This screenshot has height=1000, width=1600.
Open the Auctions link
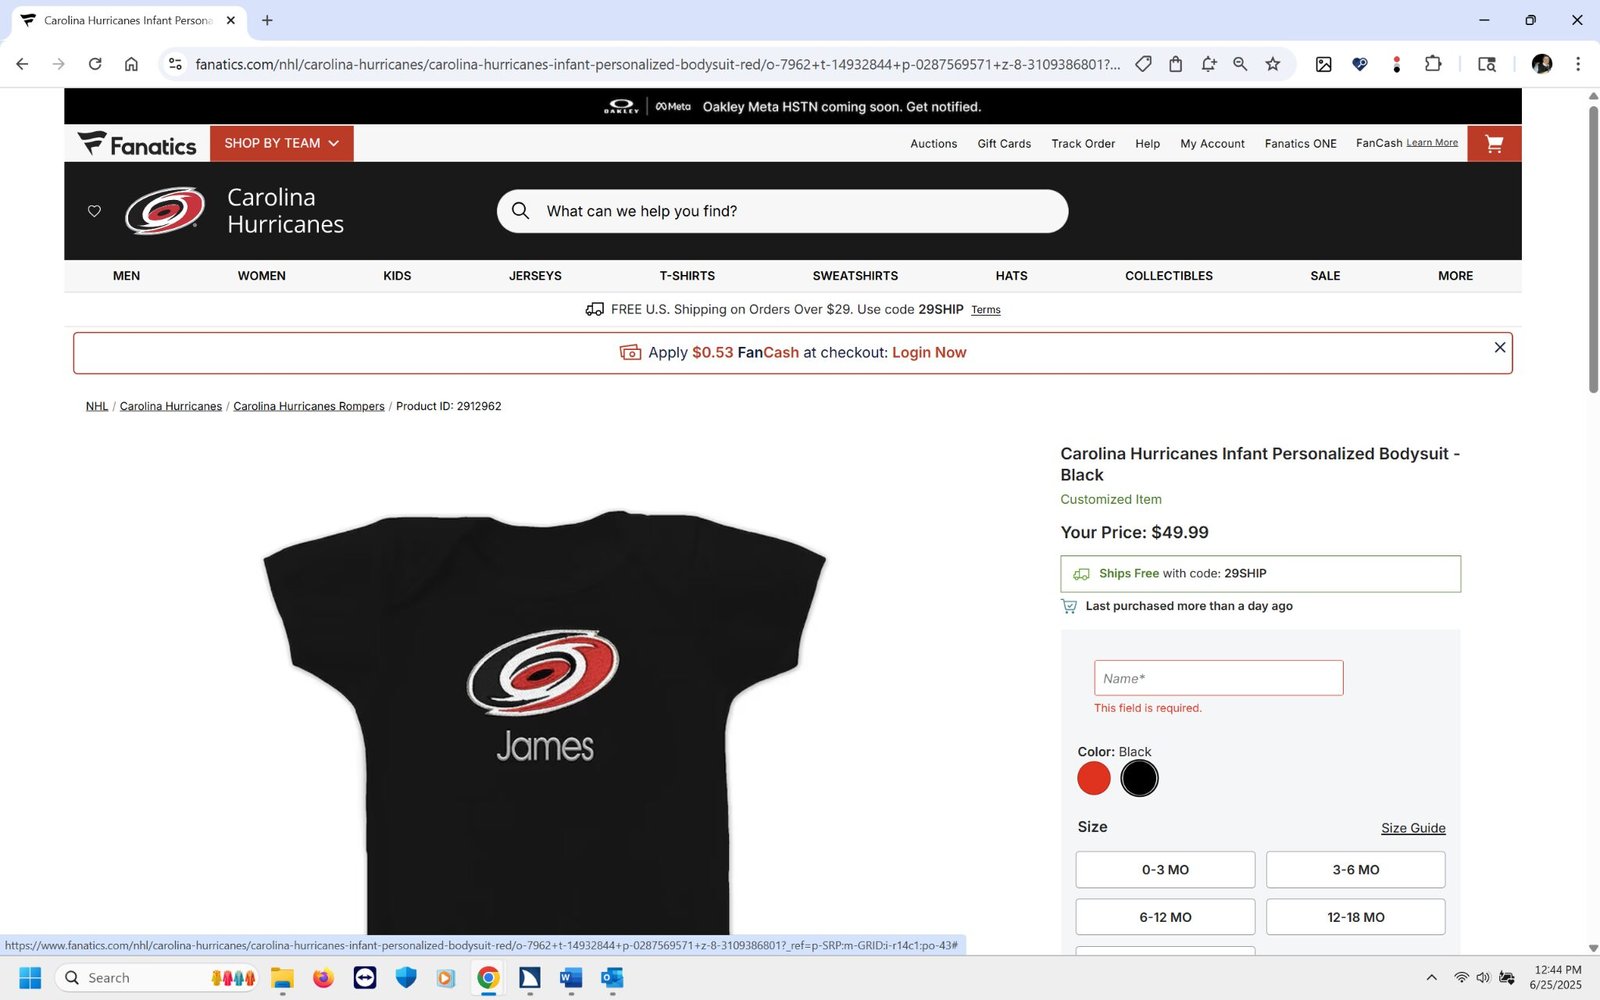pos(934,144)
